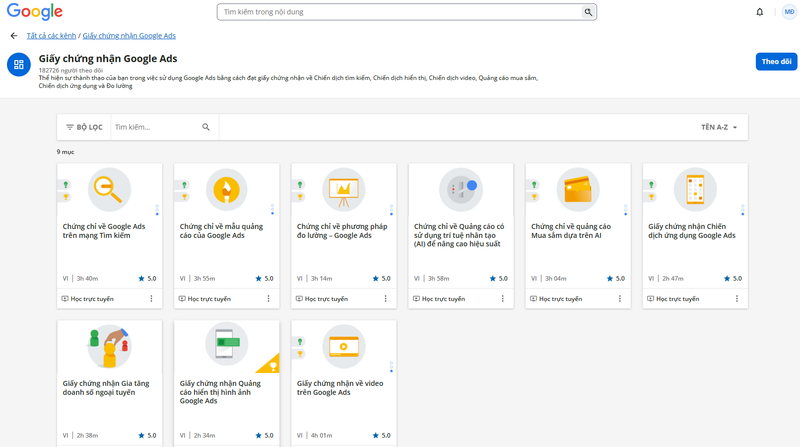The image size is (800, 447).
Task: Click people thumbnail of Gia tăng doanh số card
Action: (x=109, y=346)
